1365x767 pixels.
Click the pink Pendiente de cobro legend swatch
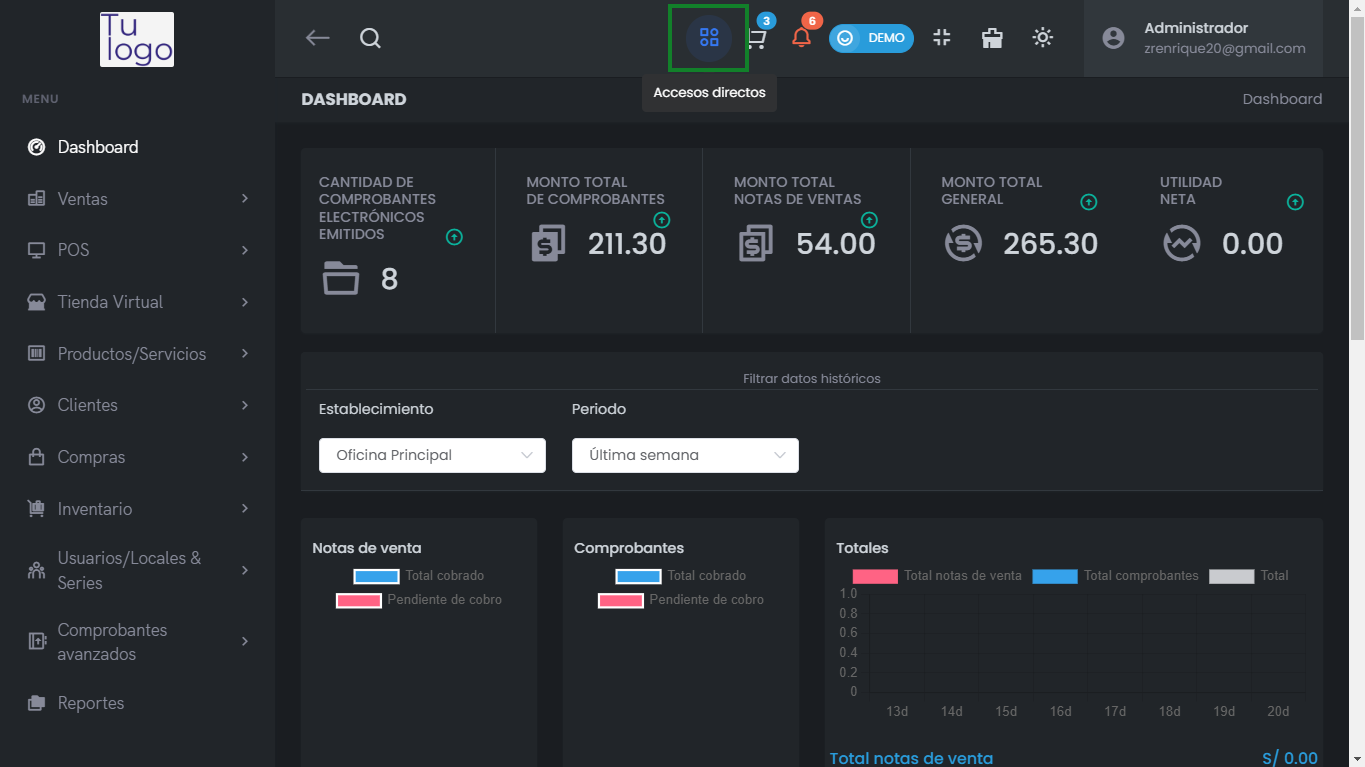point(359,600)
